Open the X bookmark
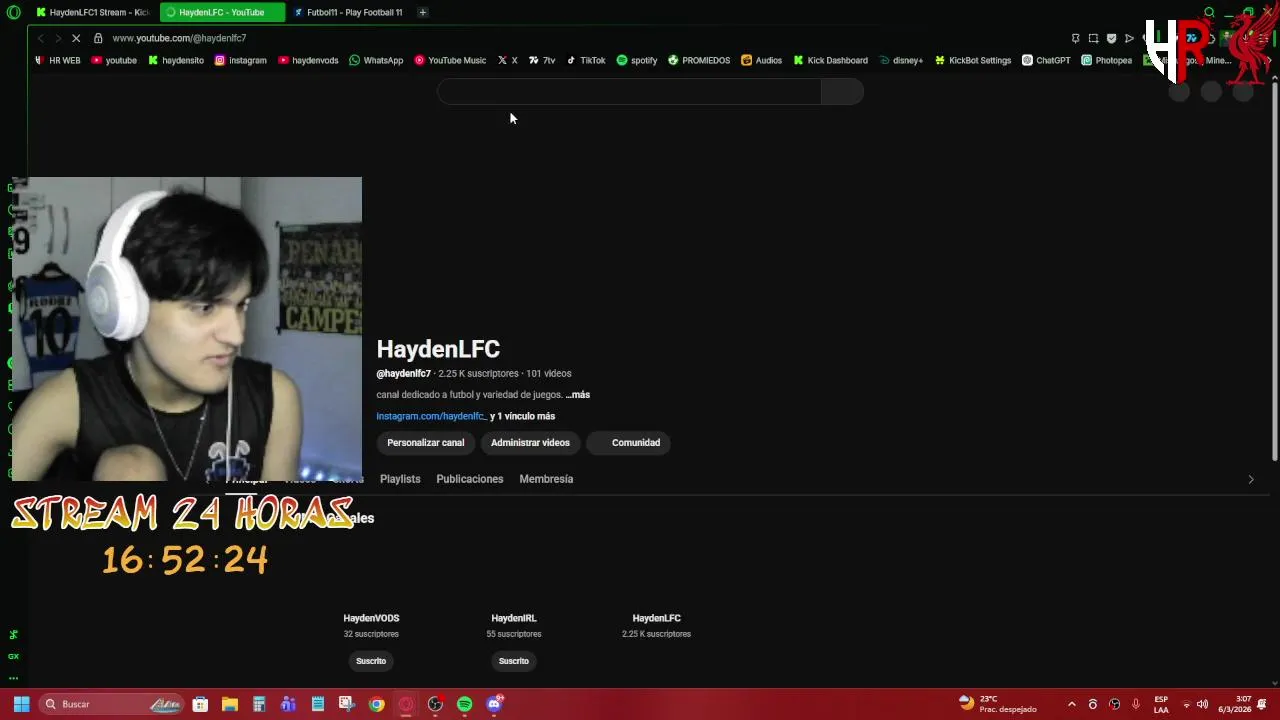 point(507,60)
